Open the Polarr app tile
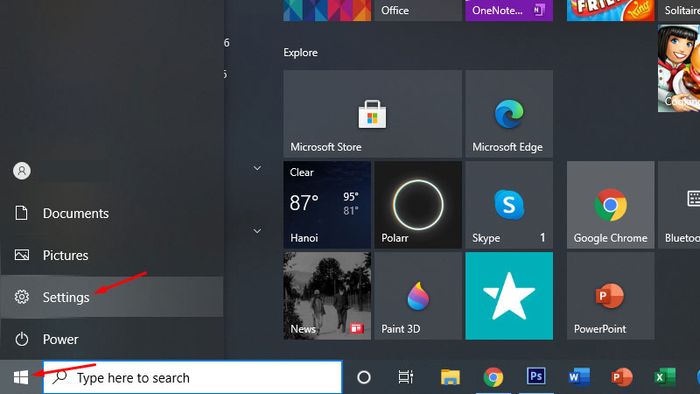This screenshot has width=700, height=394. [x=418, y=205]
